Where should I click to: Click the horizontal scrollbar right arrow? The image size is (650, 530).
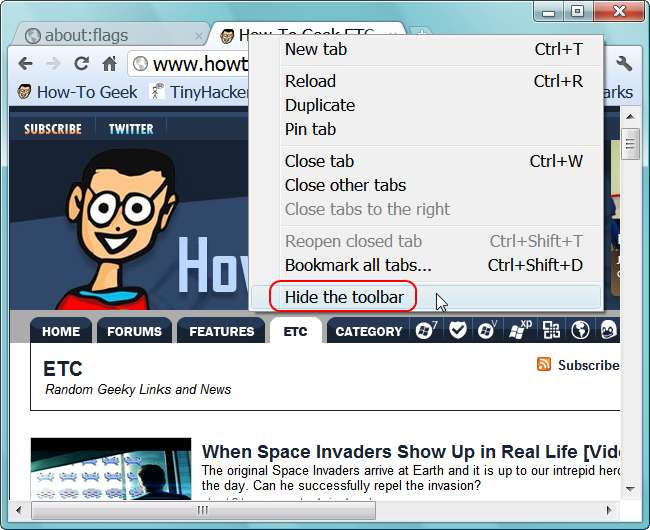609,510
